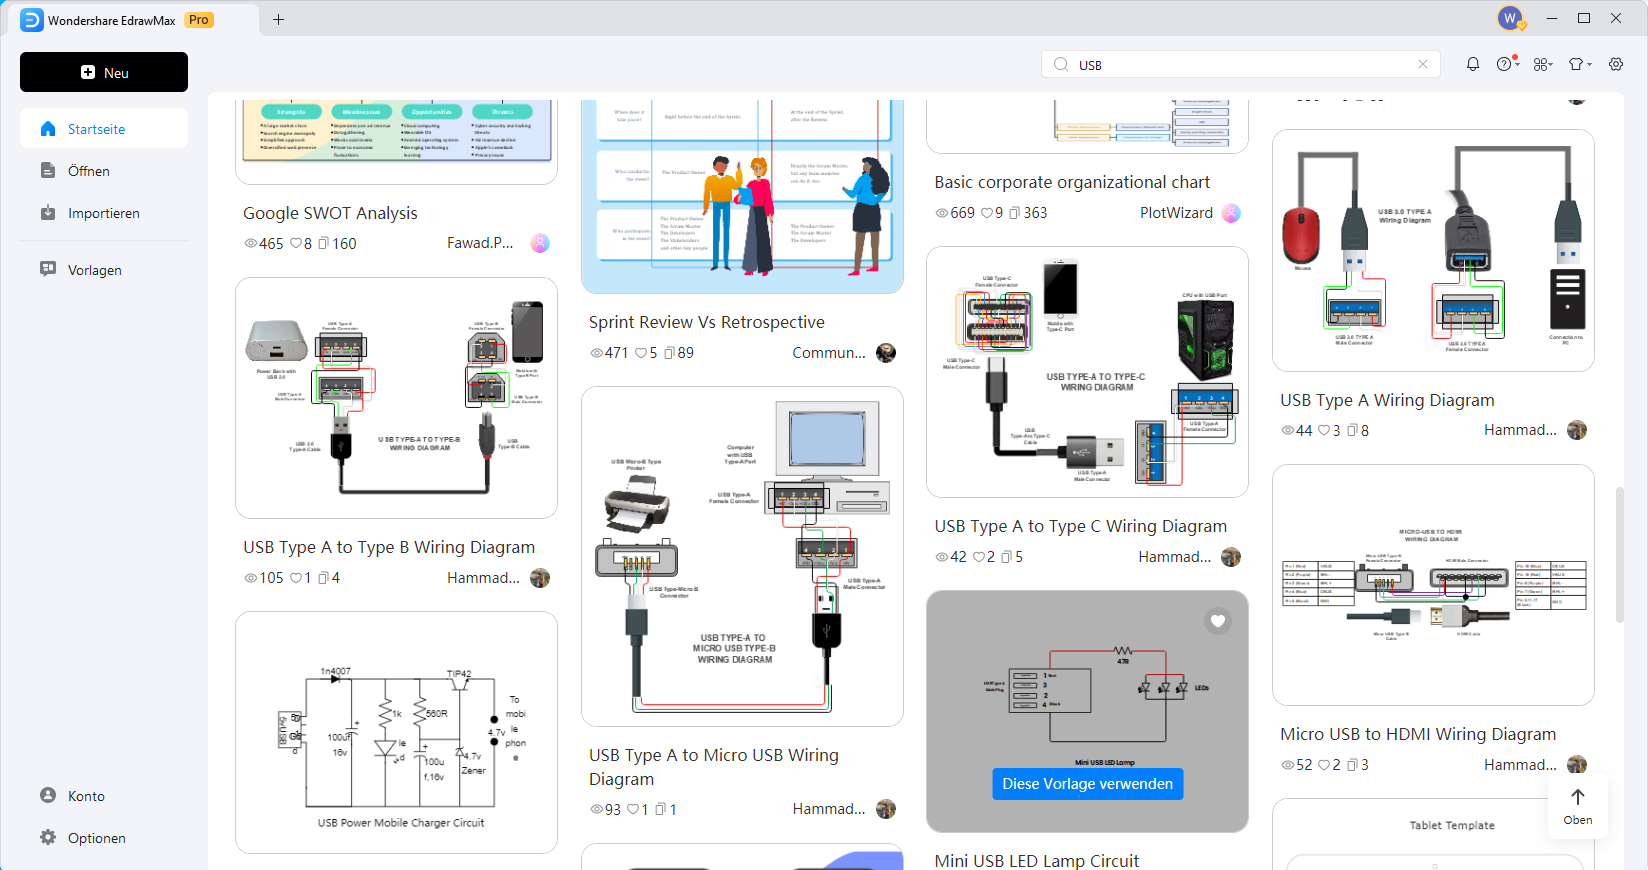Click the Fawad.P... author name
This screenshot has height=870, width=1648.
point(480,243)
